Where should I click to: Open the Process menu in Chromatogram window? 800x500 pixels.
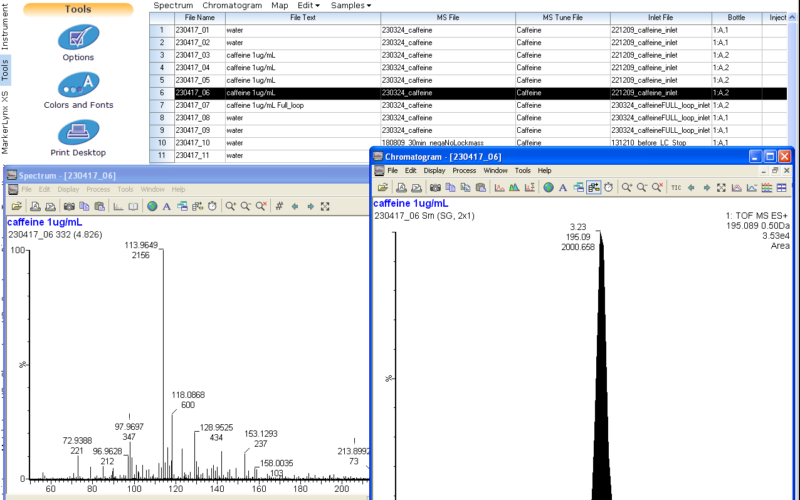[x=464, y=171]
